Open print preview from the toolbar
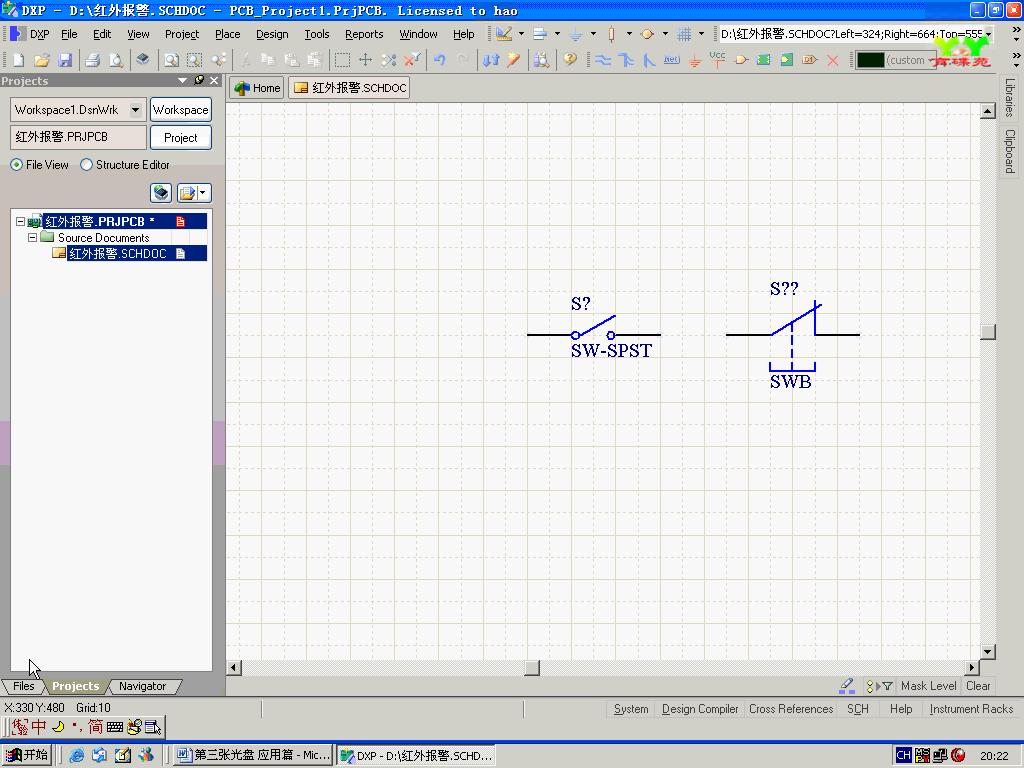Image resolution: width=1024 pixels, height=768 pixels. click(x=116, y=60)
